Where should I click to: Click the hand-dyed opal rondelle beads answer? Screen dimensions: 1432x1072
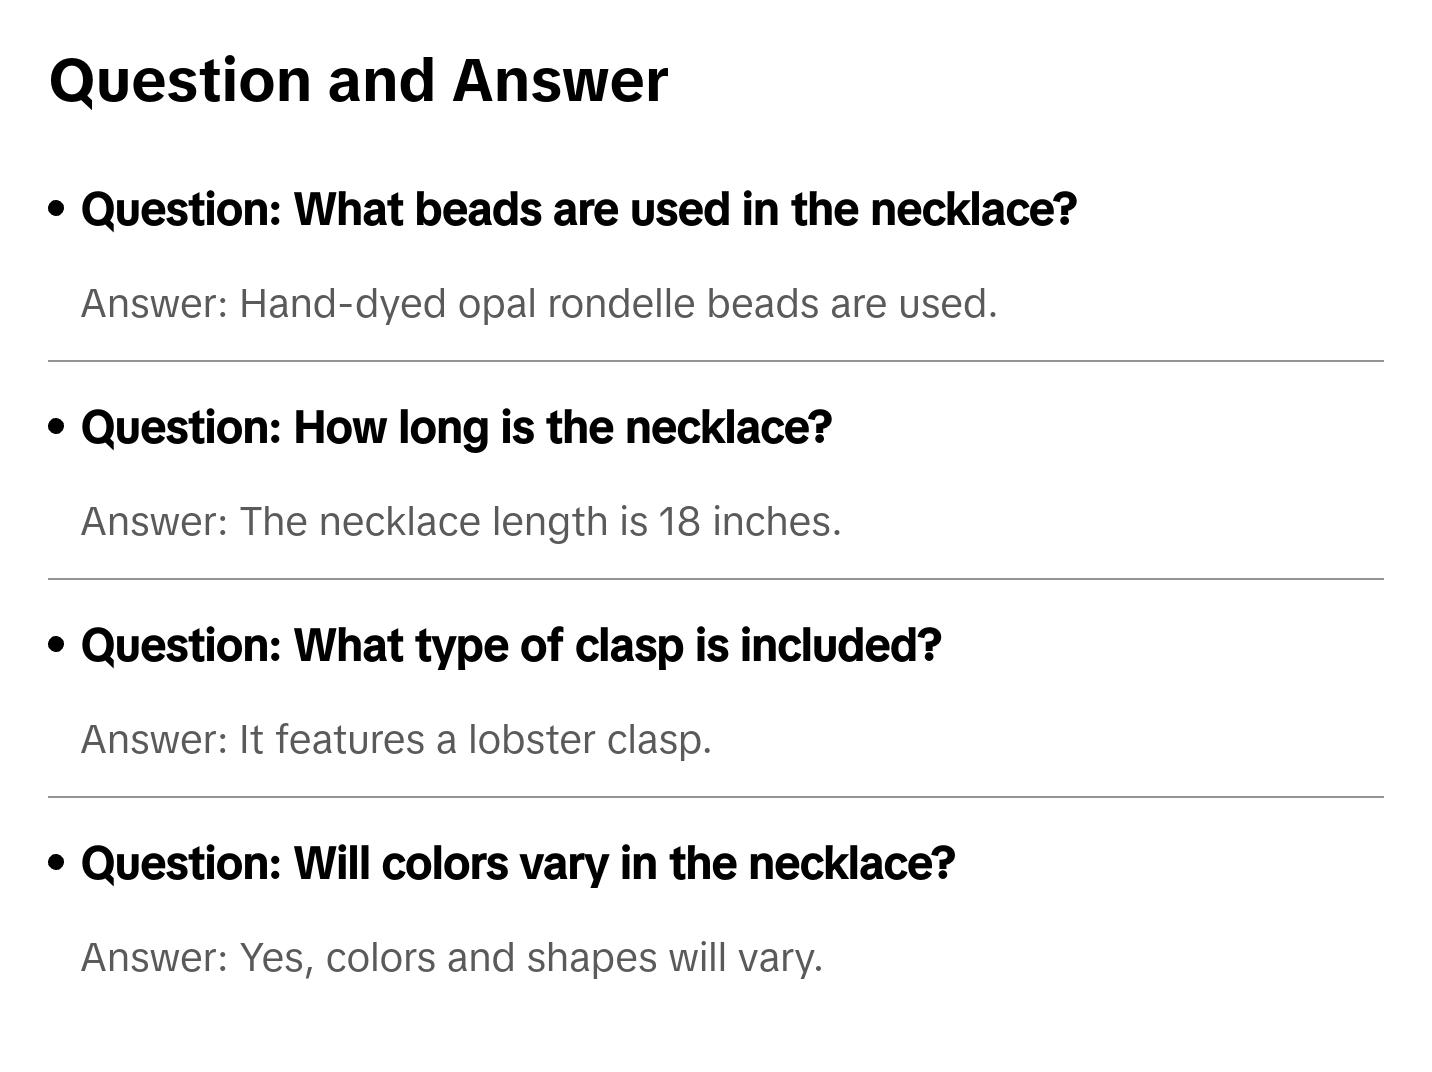[539, 303]
